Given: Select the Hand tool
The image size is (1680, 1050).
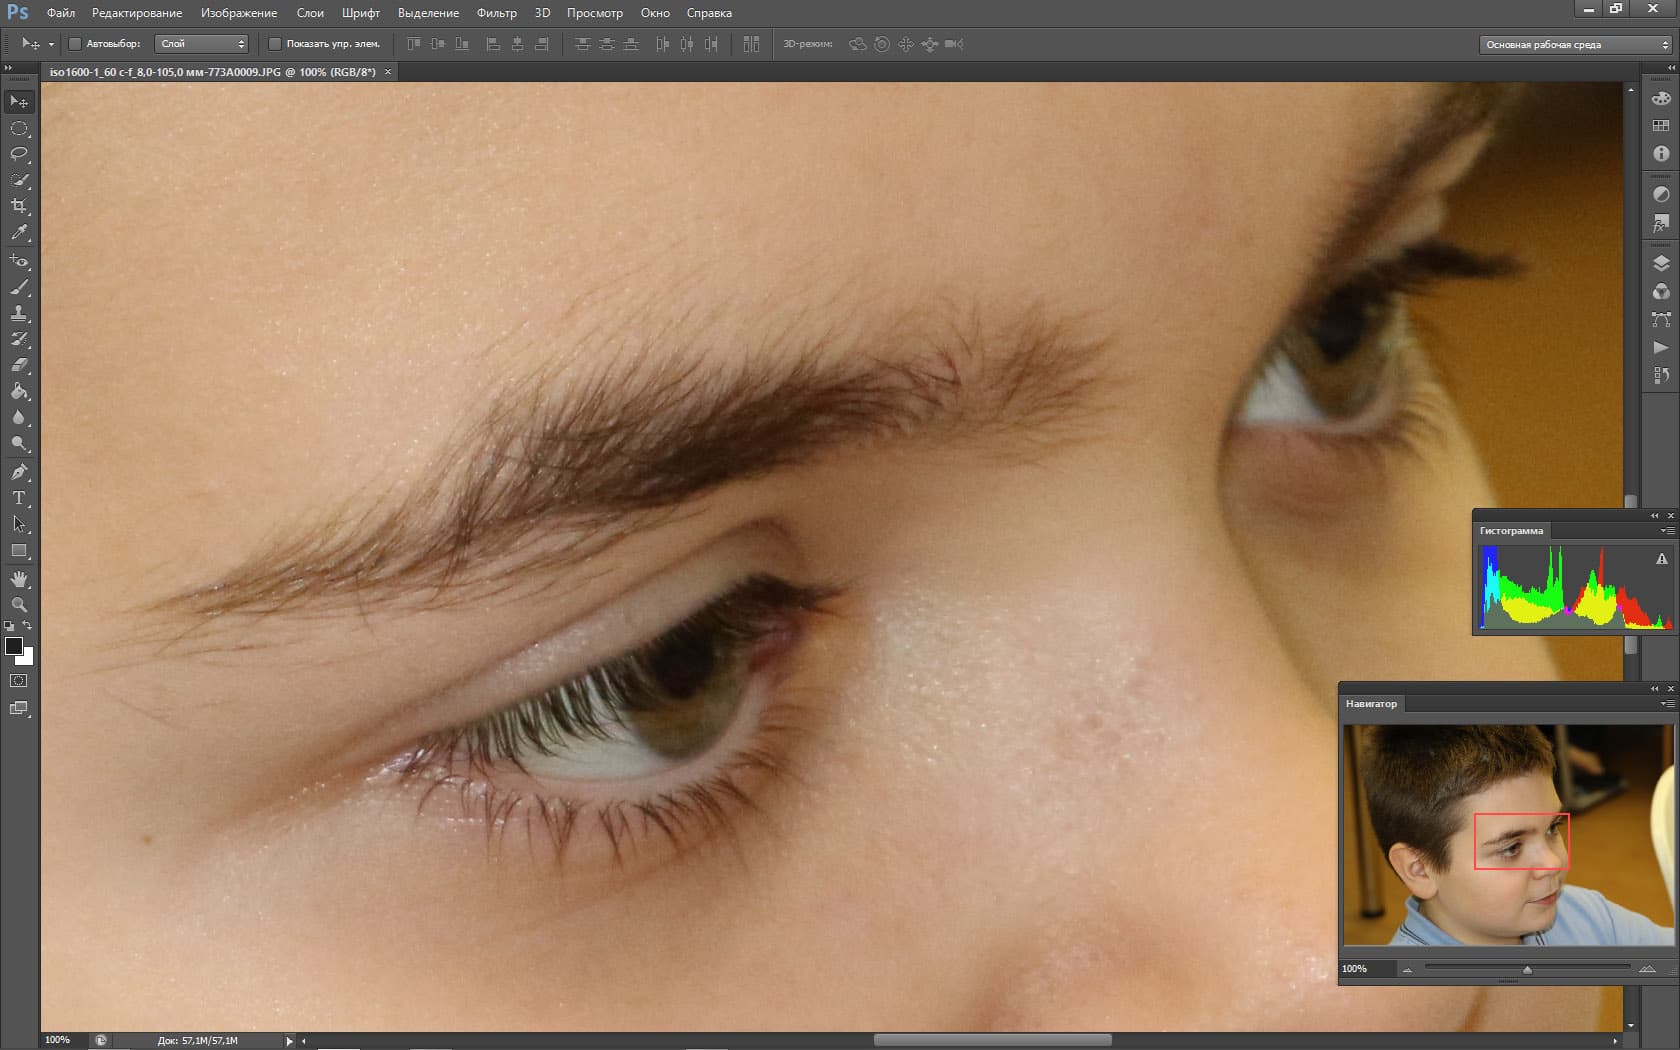Looking at the screenshot, I should [x=19, y=579].
